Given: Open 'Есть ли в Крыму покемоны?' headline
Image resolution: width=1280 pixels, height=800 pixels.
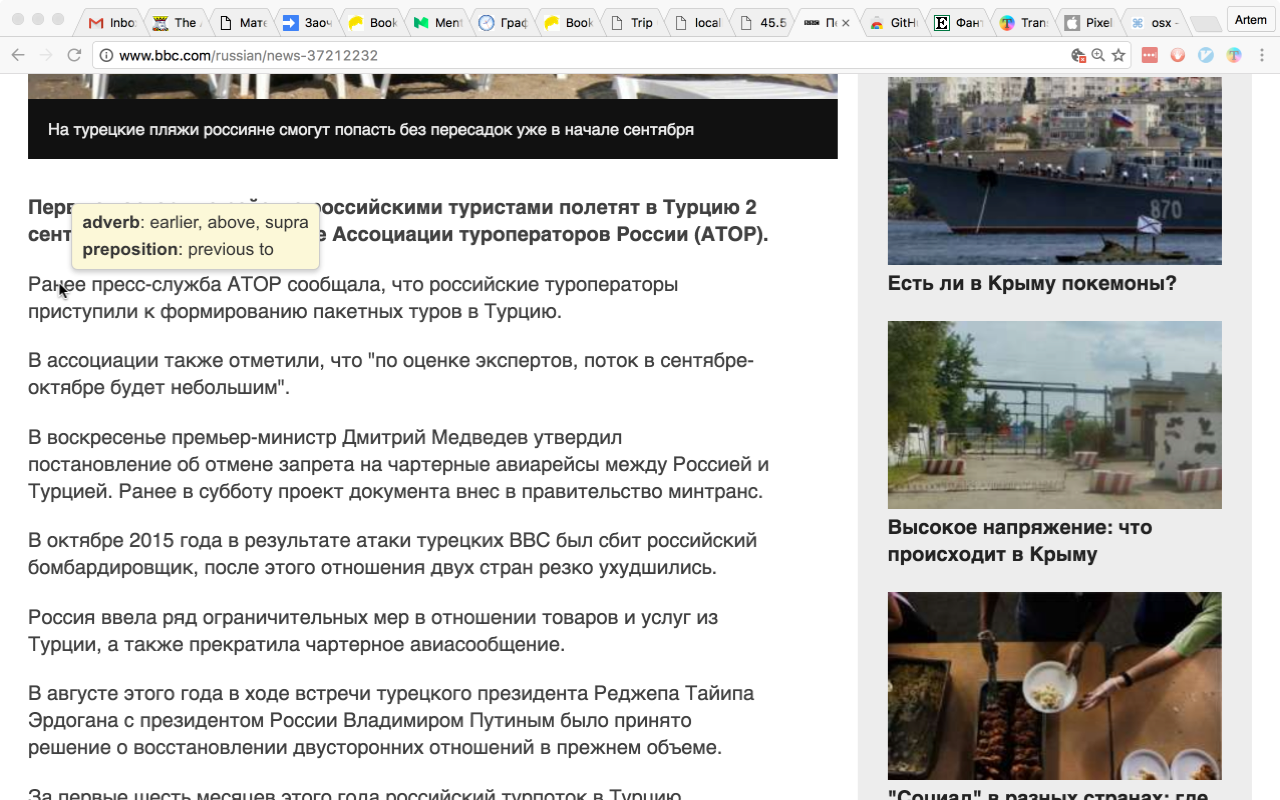Looking at the screenshot, I should [x=1032, y=283].
